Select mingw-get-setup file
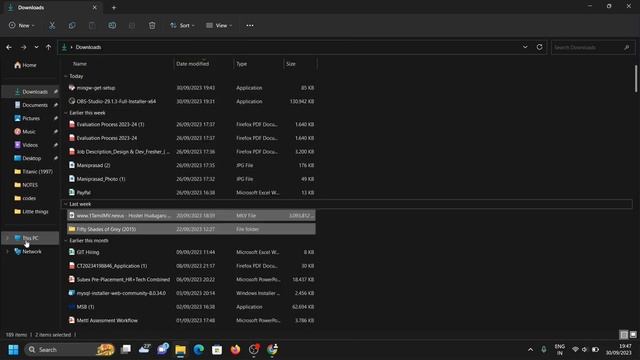This screenshot has height=360, width=640. click(191, 88)
